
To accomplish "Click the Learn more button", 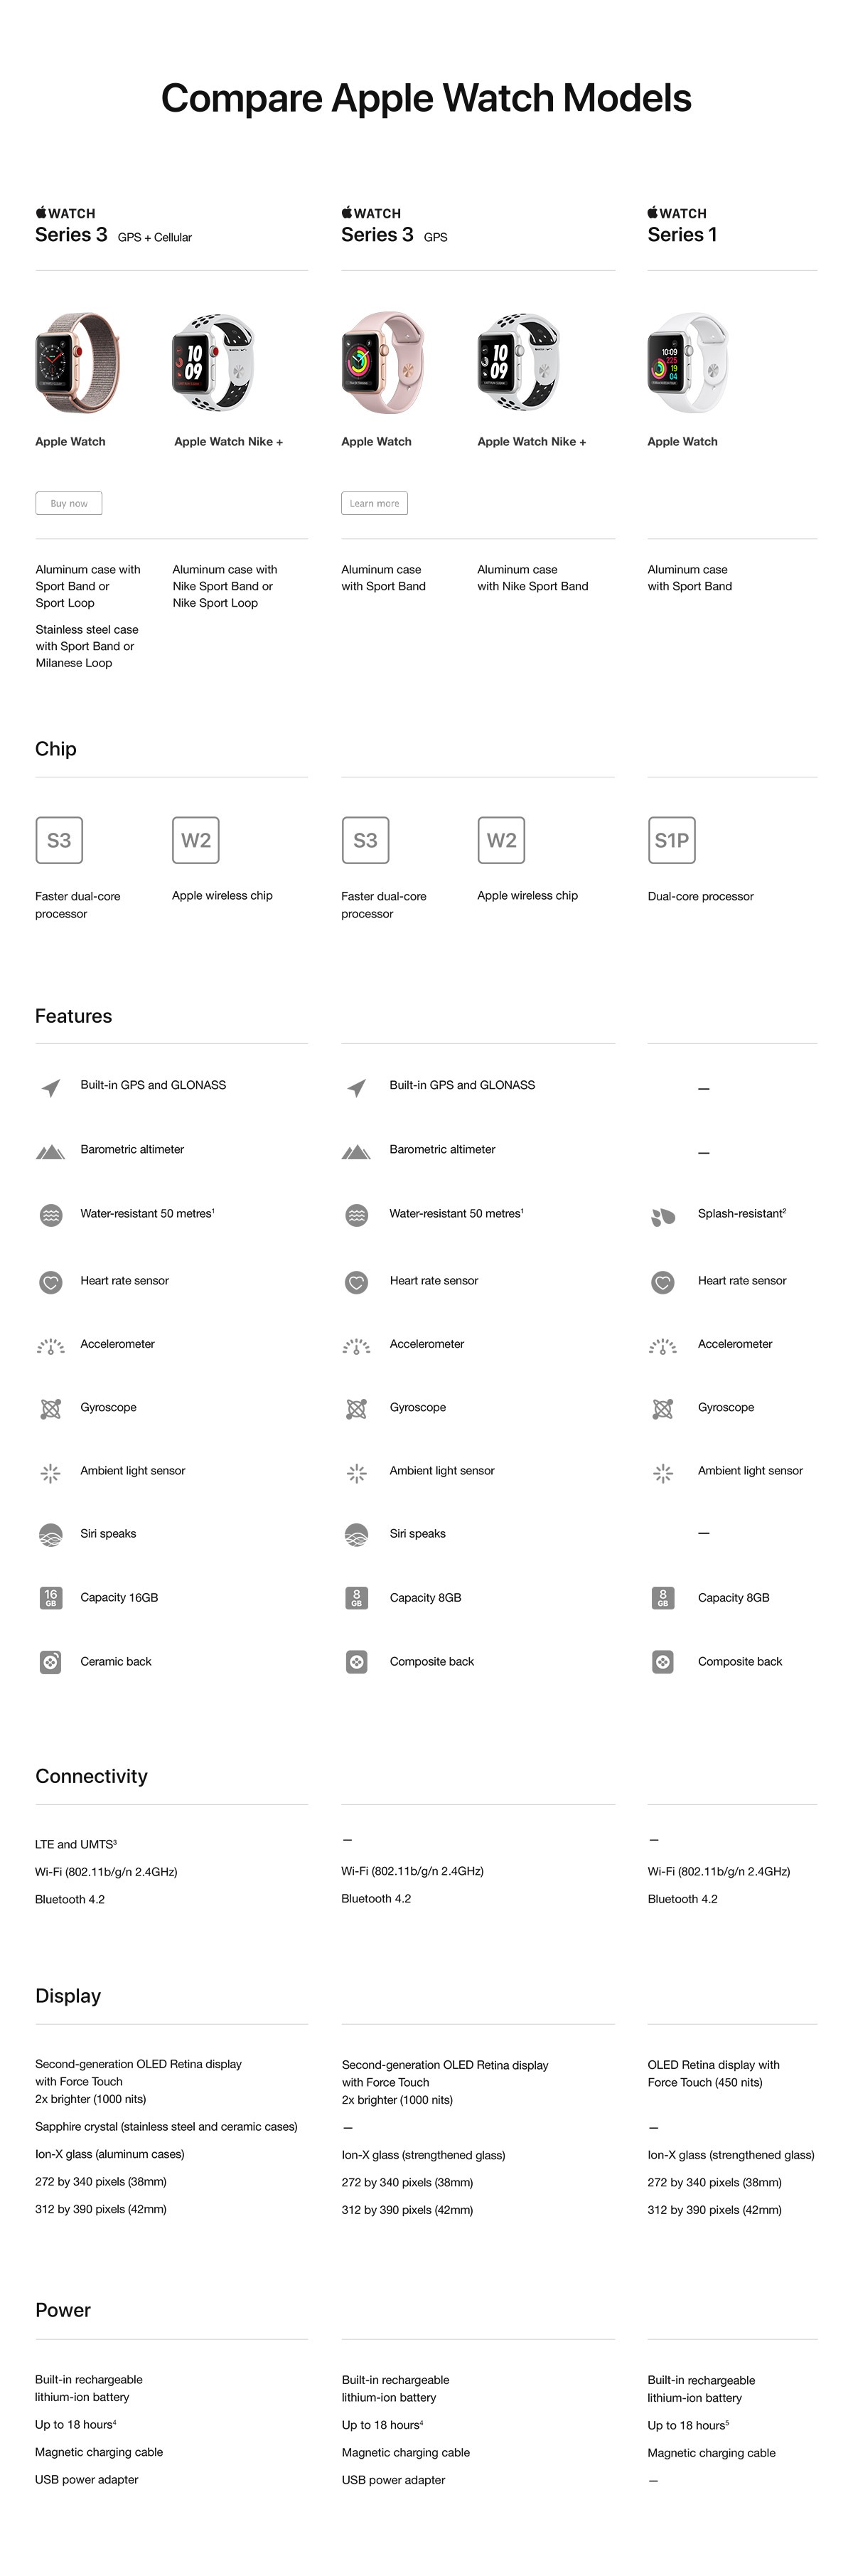I will pyautogui.click(x=374, y=503).
